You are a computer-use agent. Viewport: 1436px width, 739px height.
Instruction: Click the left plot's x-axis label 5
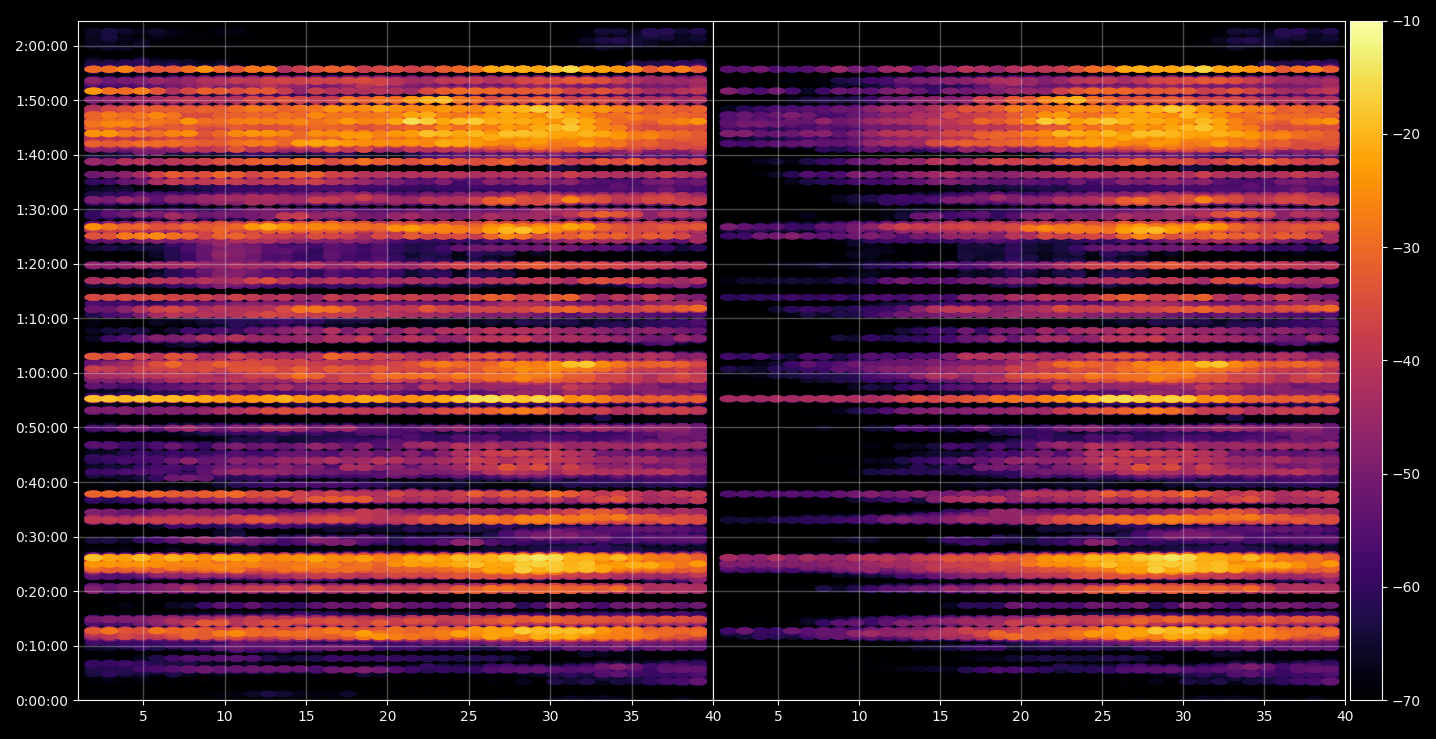pyautogui.click(x=143, y=716)
